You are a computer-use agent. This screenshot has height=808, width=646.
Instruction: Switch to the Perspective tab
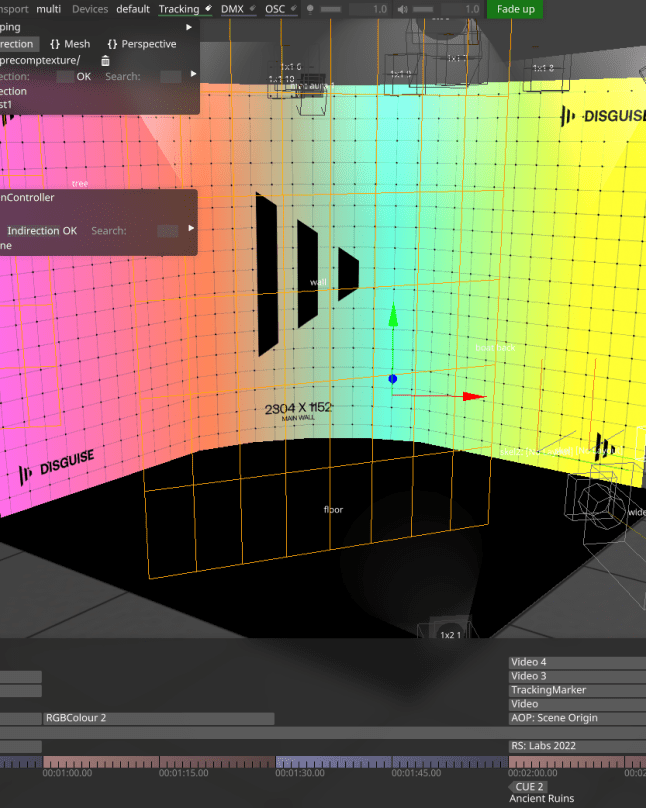coord(142,44)
